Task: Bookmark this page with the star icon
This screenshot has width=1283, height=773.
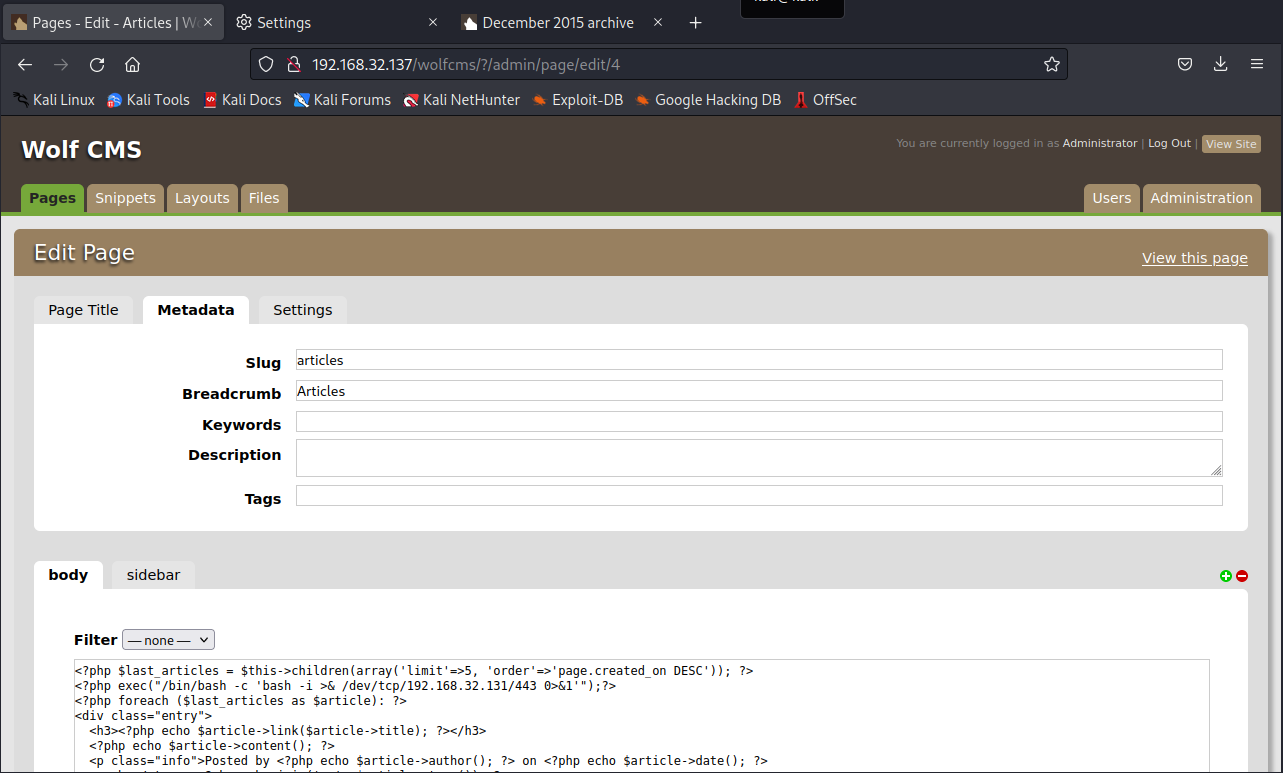Action: pyautogui.click(x=1052, y=64)
